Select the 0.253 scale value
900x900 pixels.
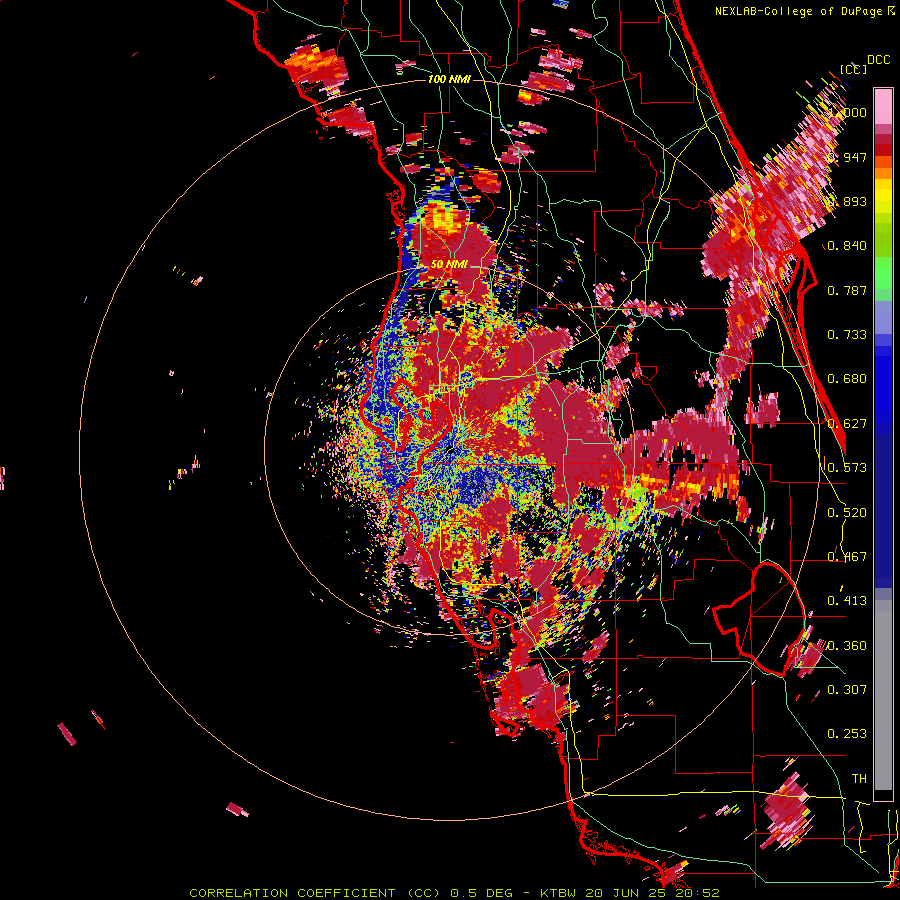tap(847, 734)
